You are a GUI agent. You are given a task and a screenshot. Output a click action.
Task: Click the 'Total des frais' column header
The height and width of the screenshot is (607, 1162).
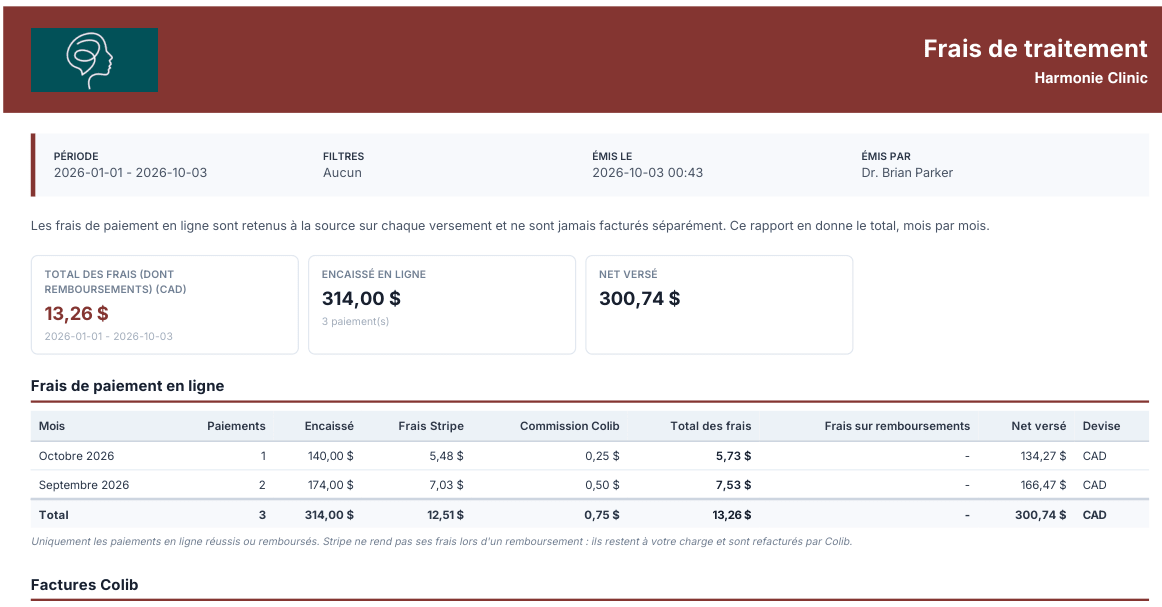[x=711, y=426]
